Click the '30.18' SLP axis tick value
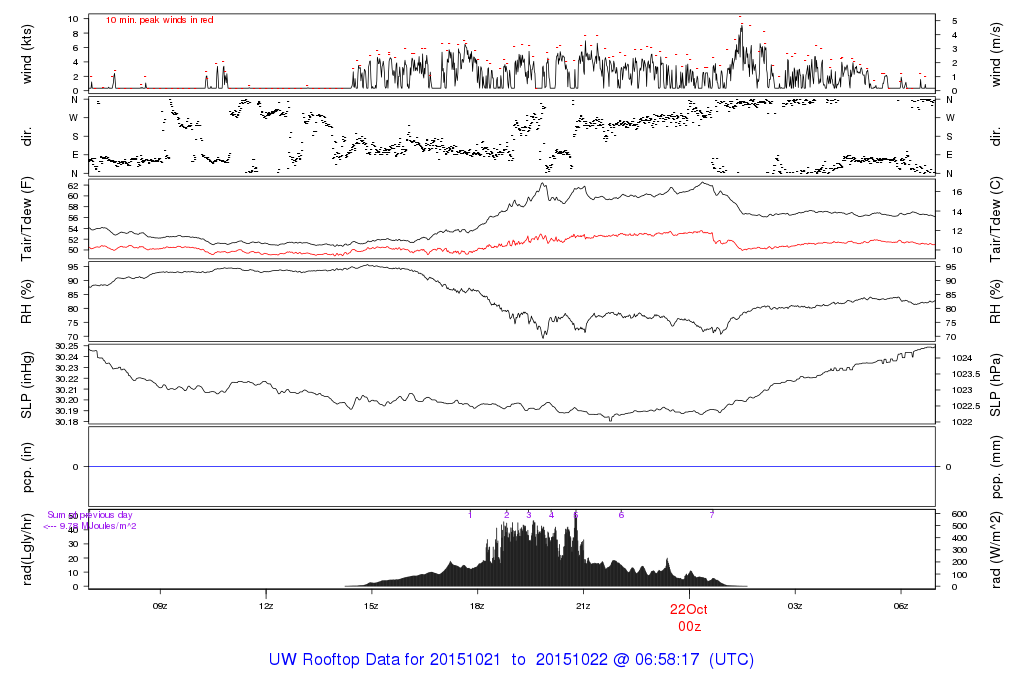The image size is (1024, 700). coord(68,422)
